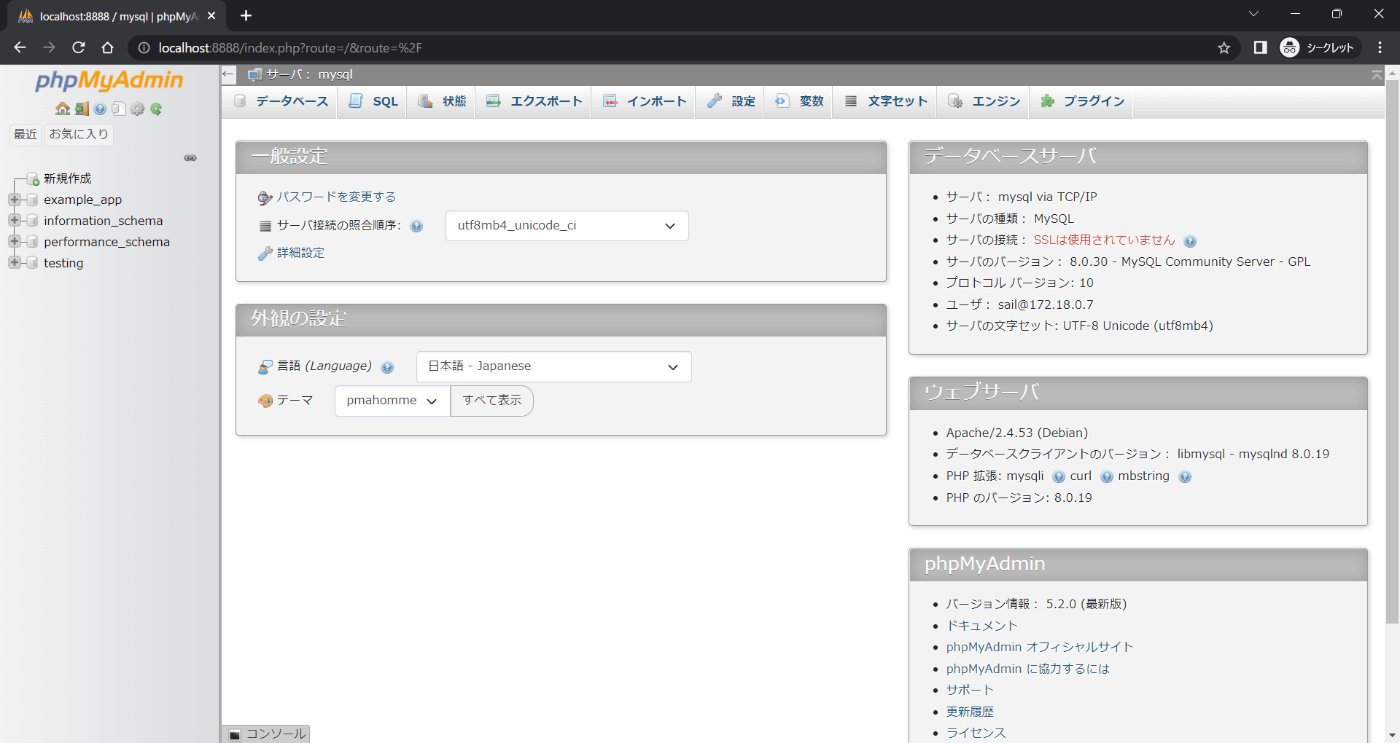Open the 文字セット tab
The height and width of the screenshot is (743, 1400).
885,102
